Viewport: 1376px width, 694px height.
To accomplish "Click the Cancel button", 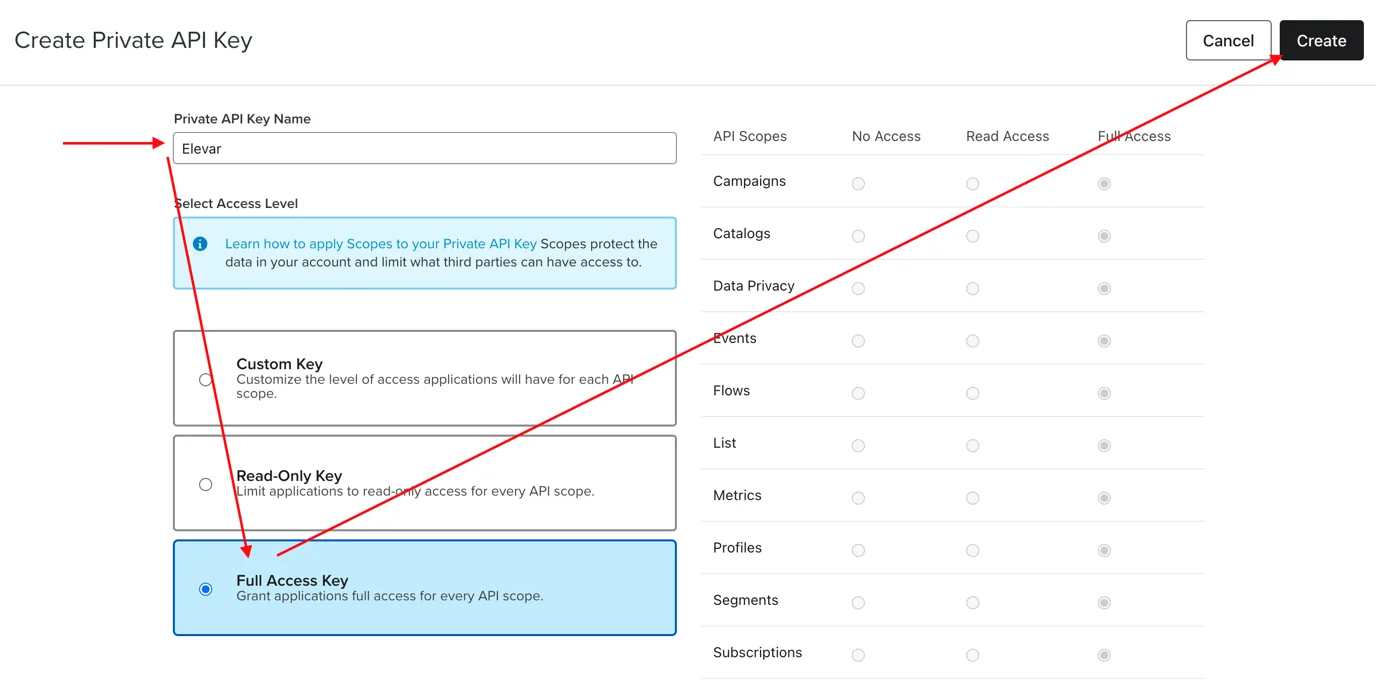I will 1228,41.
